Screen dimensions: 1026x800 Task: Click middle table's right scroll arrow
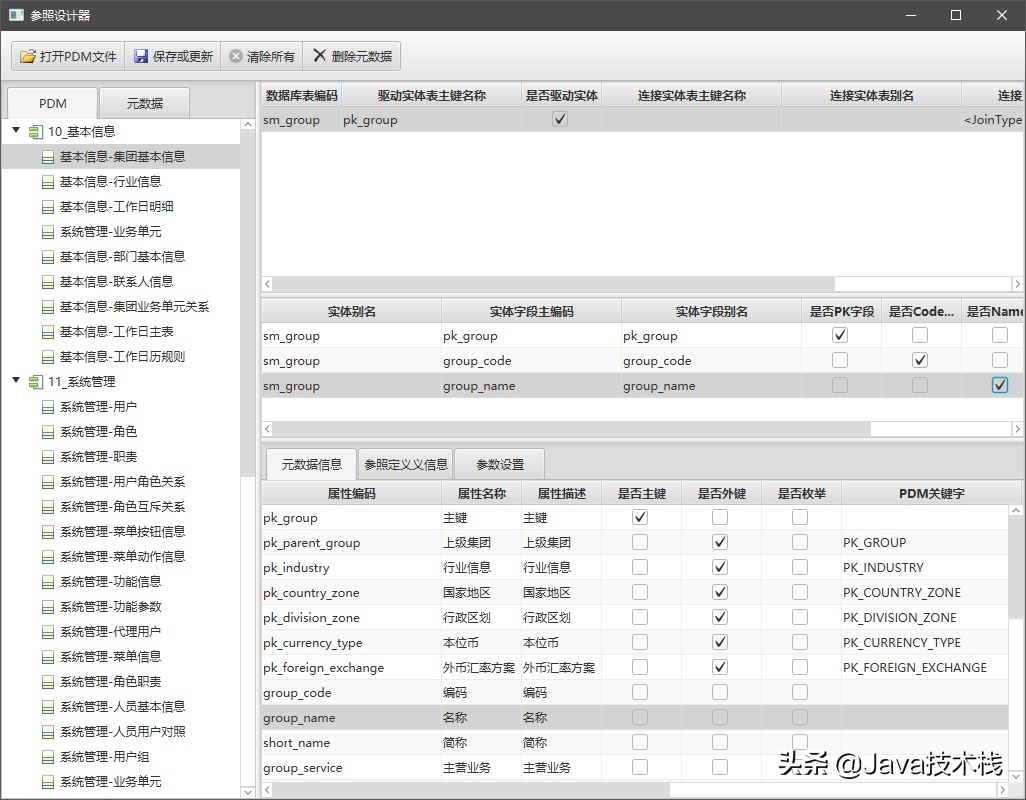[1017, 429]
